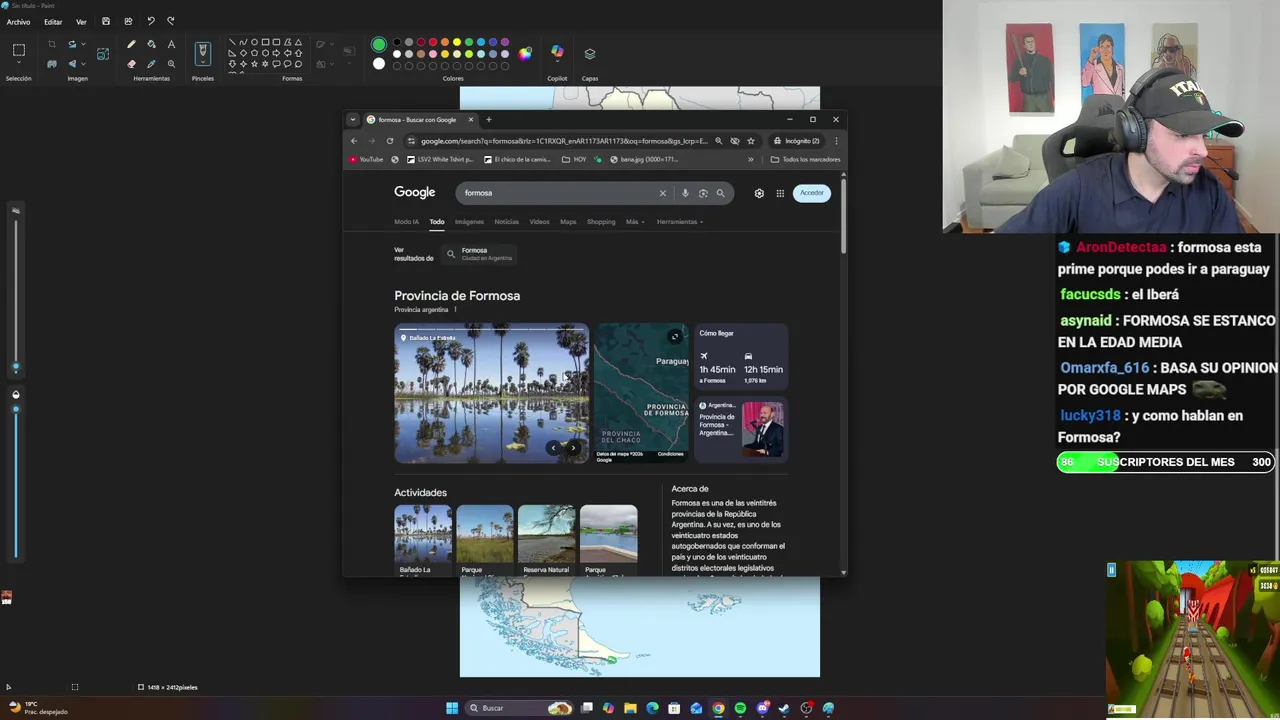Image resolution: width=1280 pixels, height=720 pixels.
Task: Redo the action in Paint
Action: [171, 21]
